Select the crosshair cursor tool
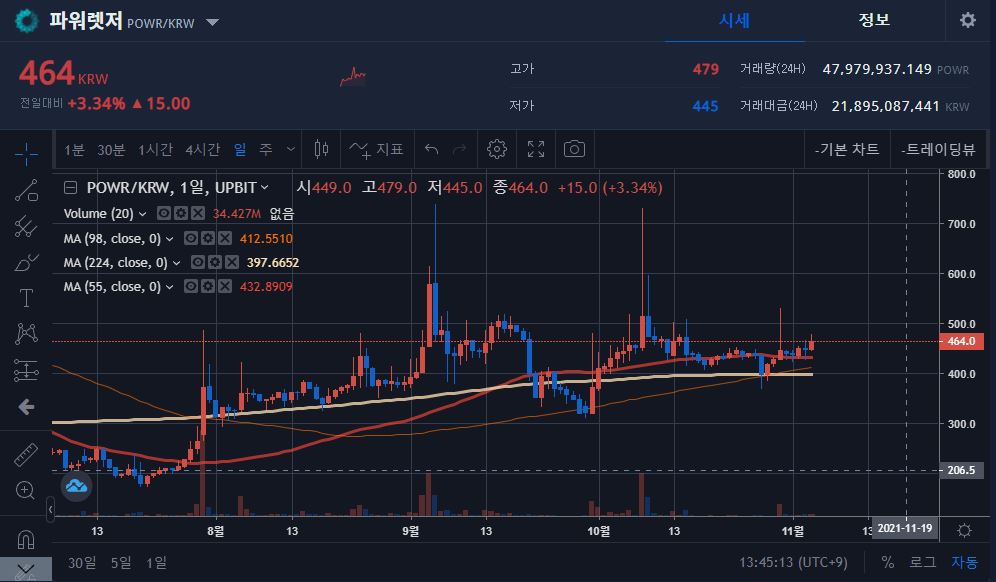Viewport: 996px width, 582px height. point(26,154)
